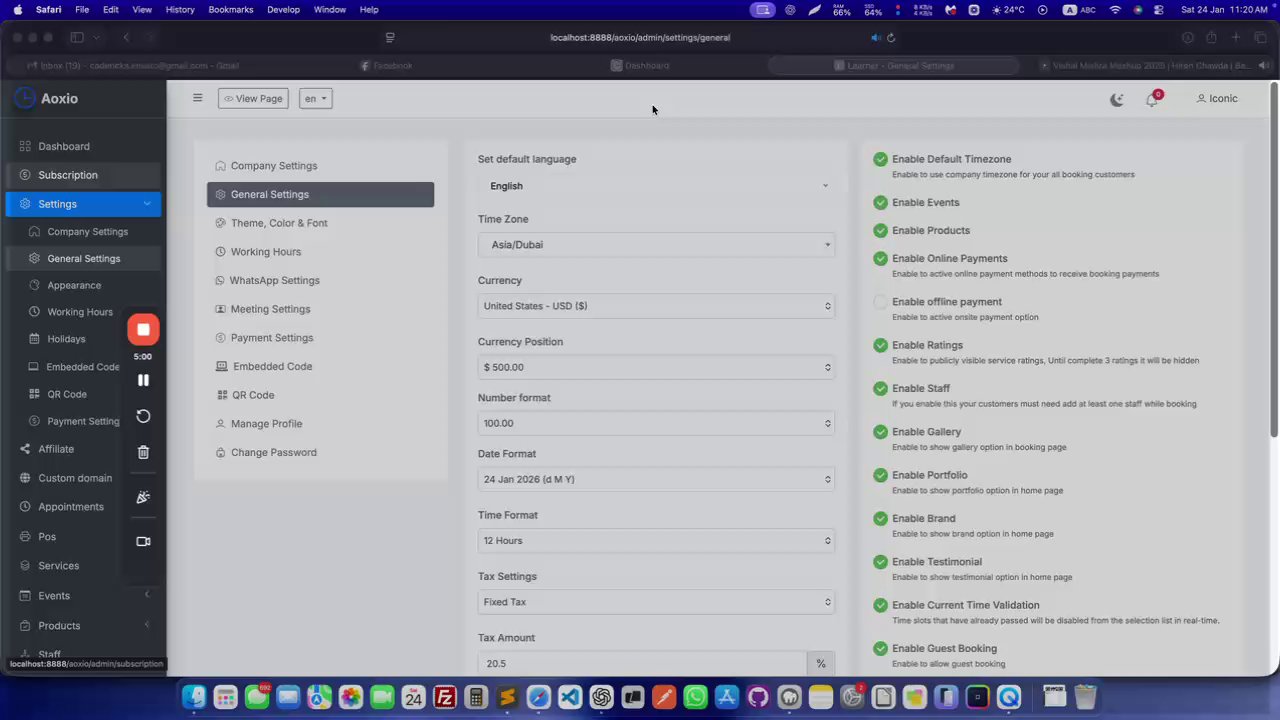
Task: Open the default language dropdown
Action: coord(657,186)
